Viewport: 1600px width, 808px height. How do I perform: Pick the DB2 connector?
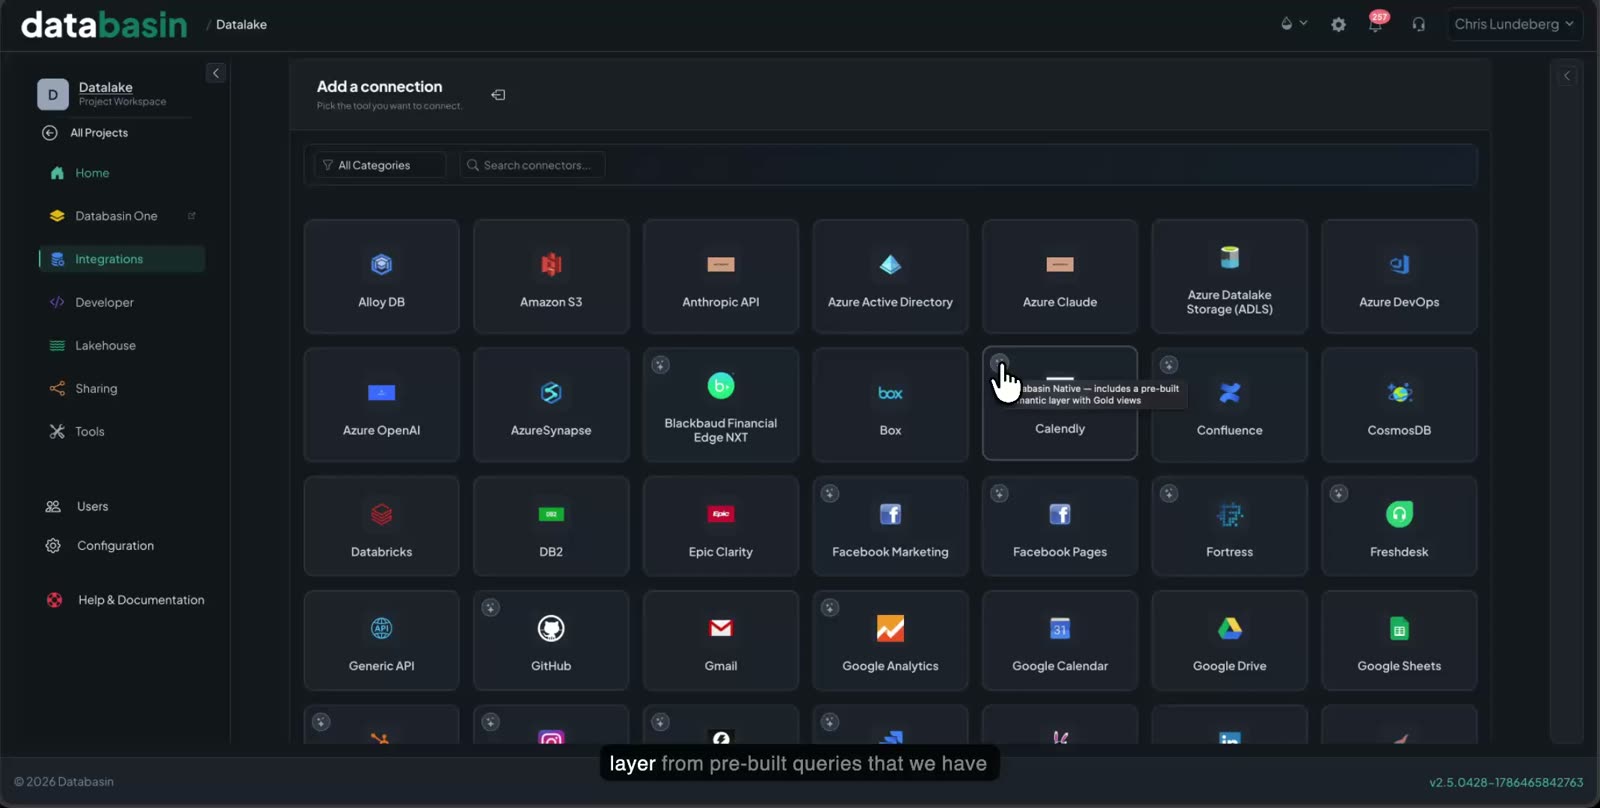click(x=551, y=526)
